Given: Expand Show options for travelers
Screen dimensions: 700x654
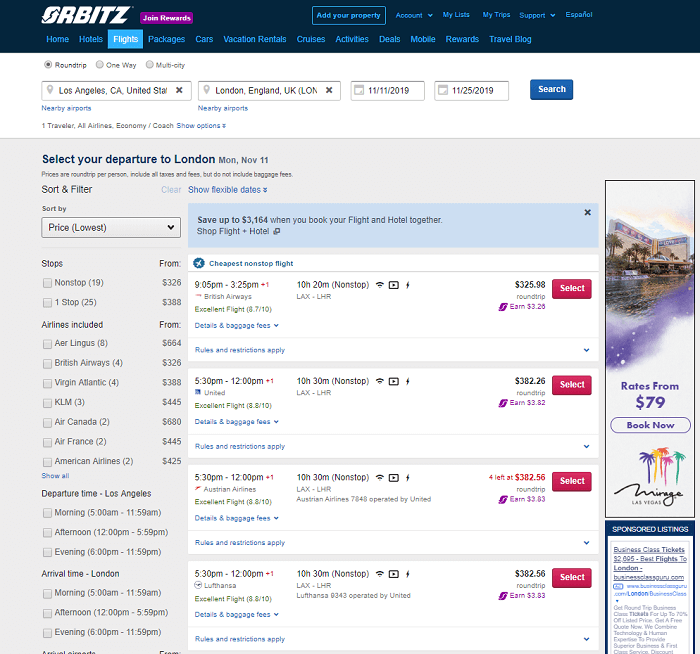Looking at the screenshot, I should tap(201, 126).
